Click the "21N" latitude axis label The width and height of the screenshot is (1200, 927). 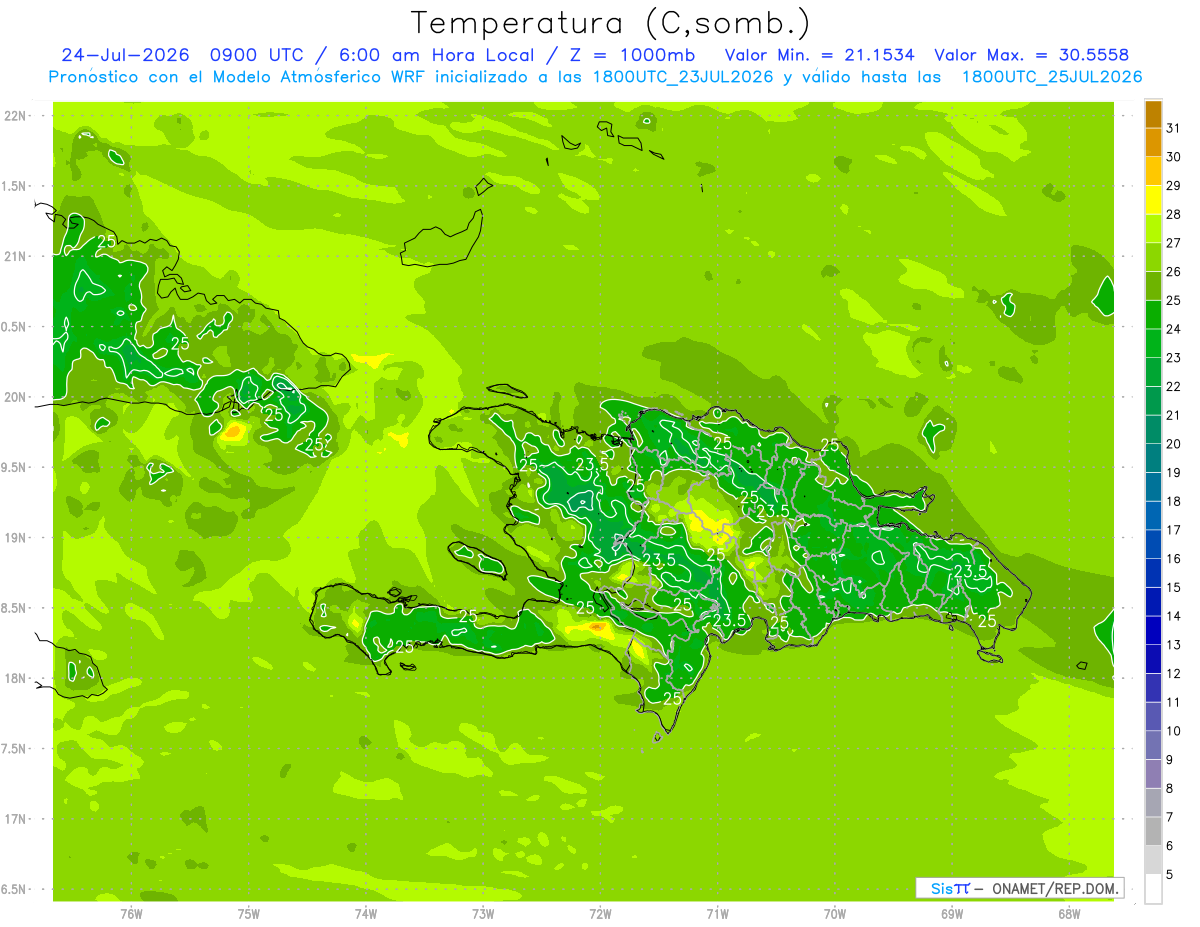[16, 257]
